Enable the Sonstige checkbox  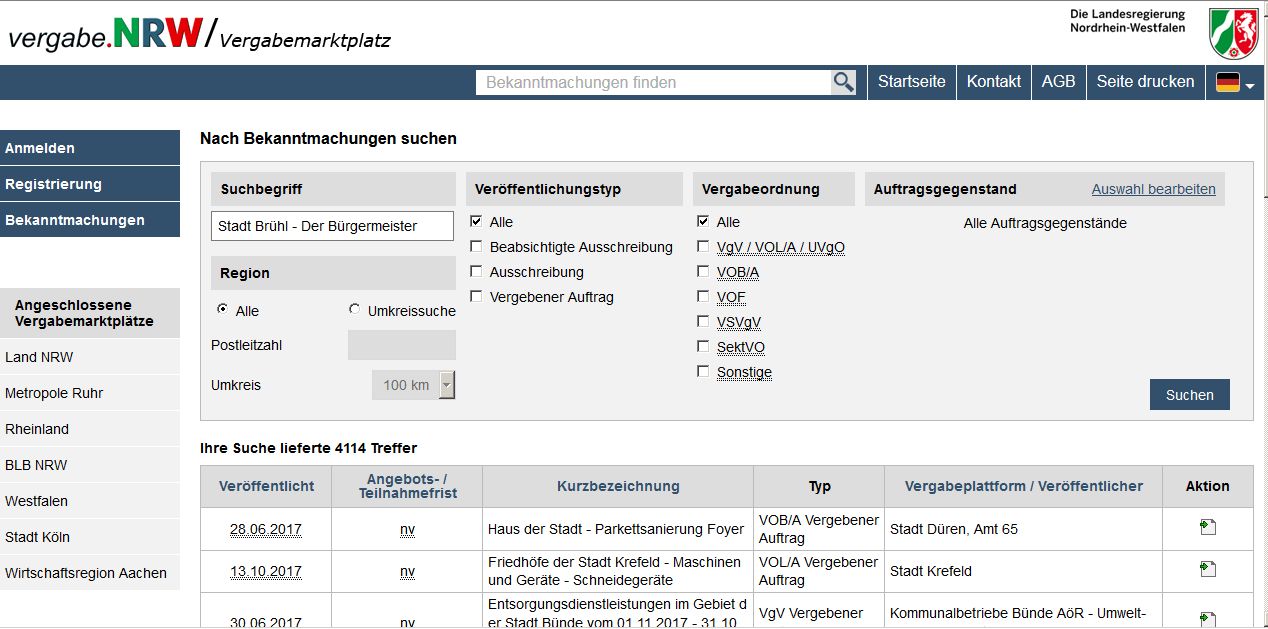click(704, 371)
